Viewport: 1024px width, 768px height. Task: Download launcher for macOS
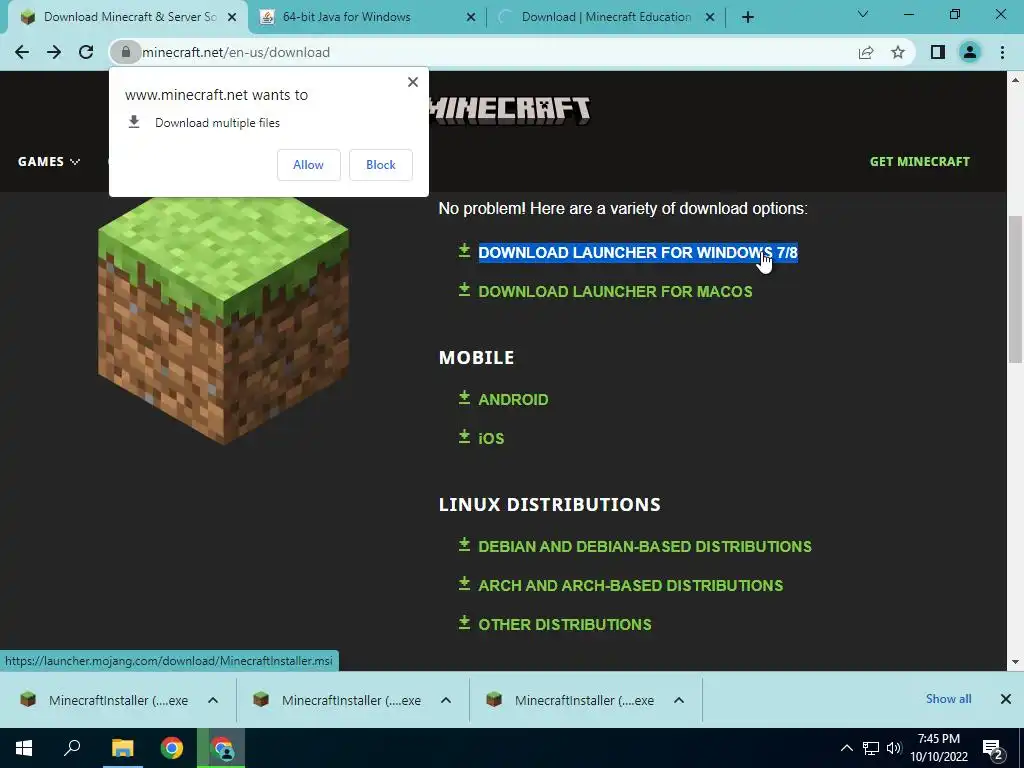point(615,291)
